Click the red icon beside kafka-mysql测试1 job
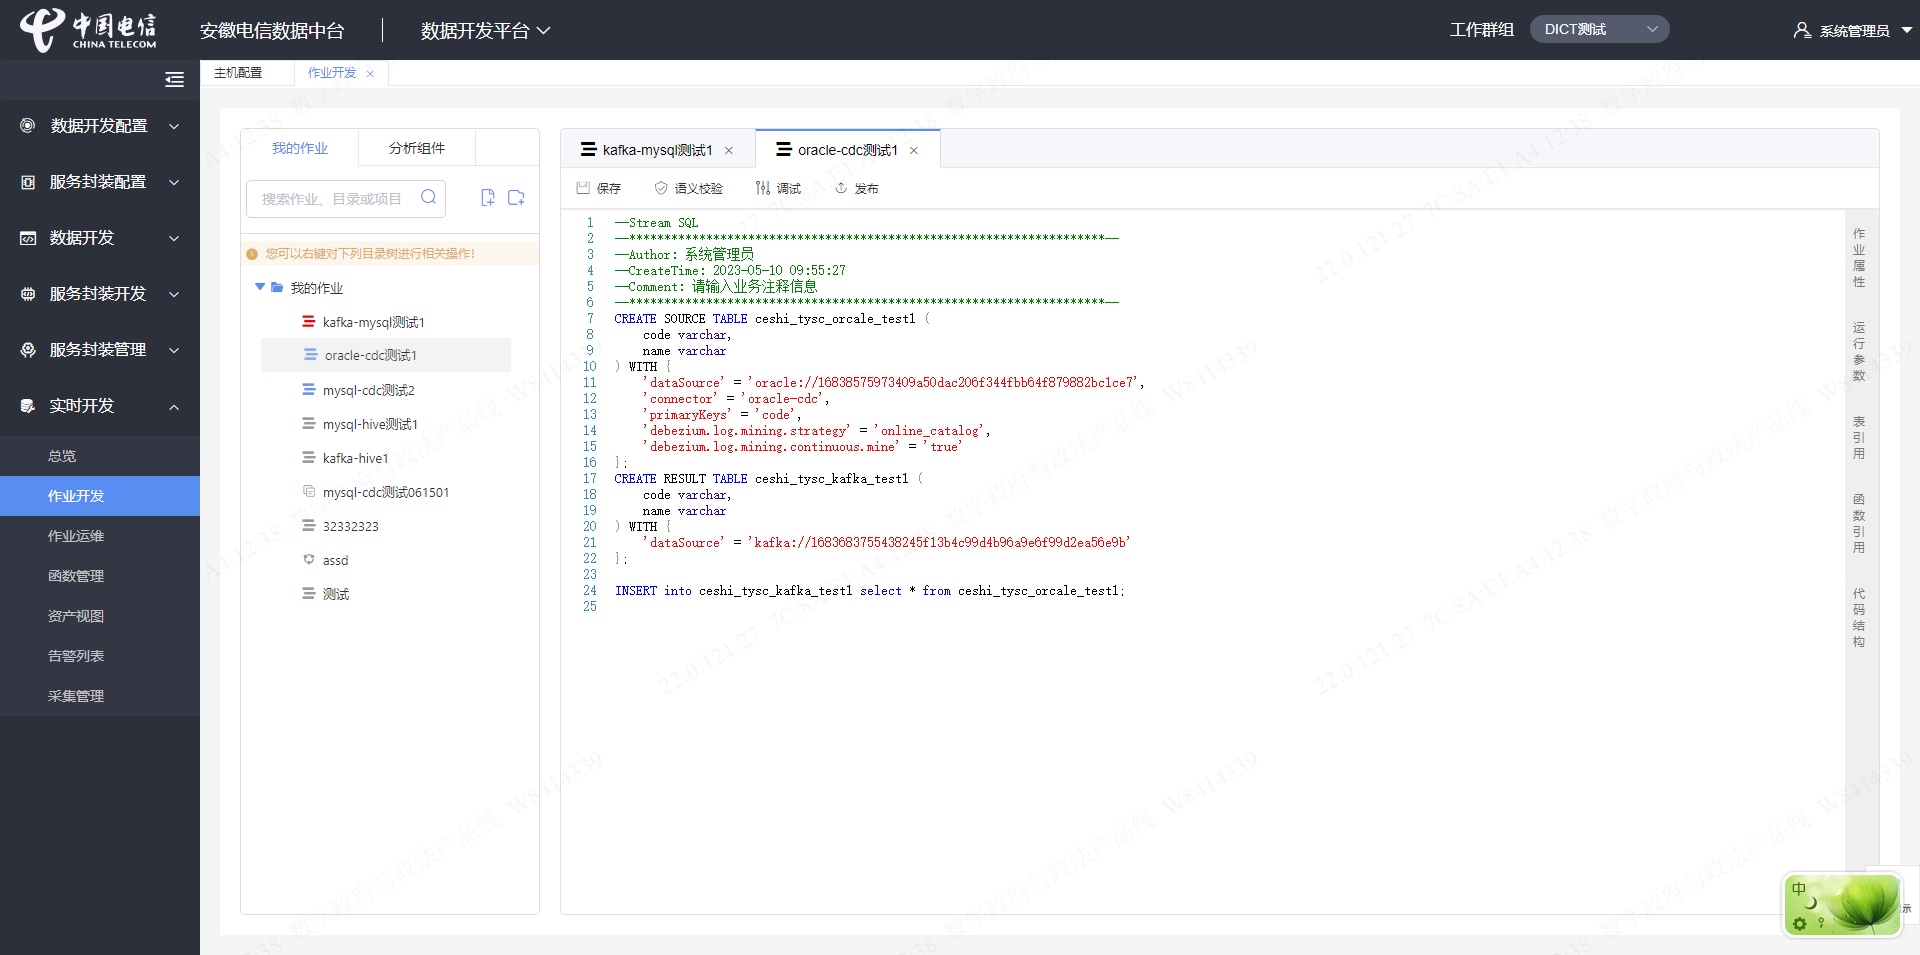The width and height of the screenshot is (1920, 955). (308, 321)
